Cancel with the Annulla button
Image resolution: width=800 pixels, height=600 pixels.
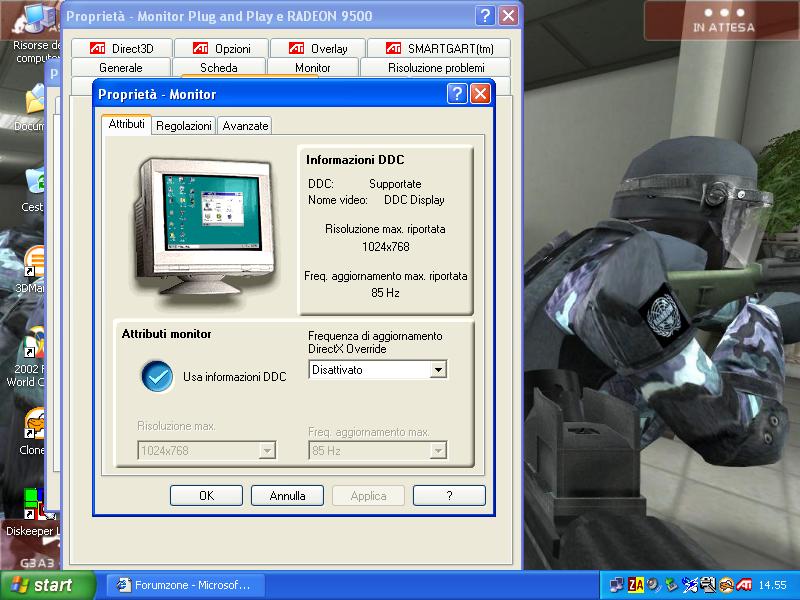point(287,495)
